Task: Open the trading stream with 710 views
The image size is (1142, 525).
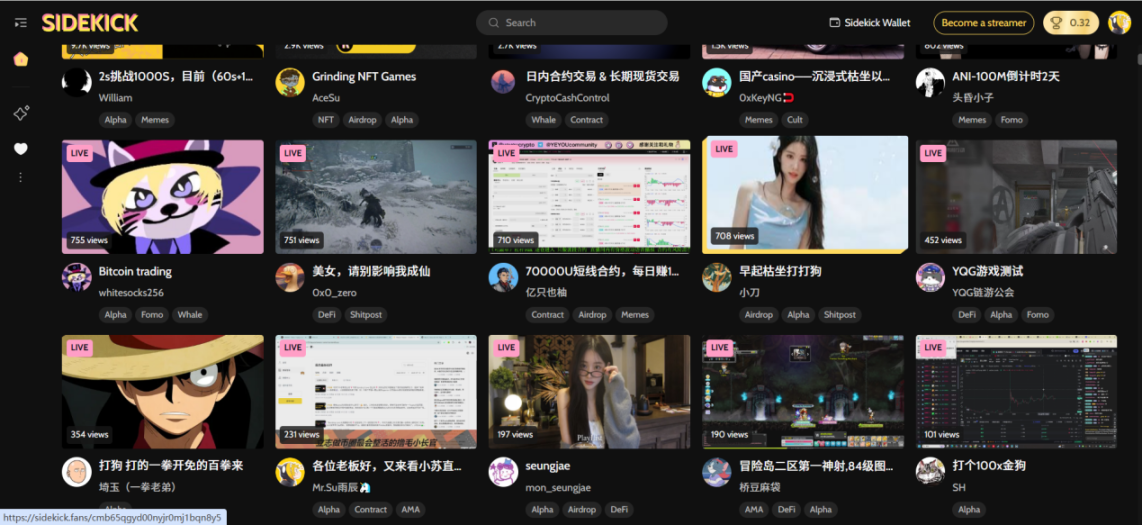Action: point(589,197)
